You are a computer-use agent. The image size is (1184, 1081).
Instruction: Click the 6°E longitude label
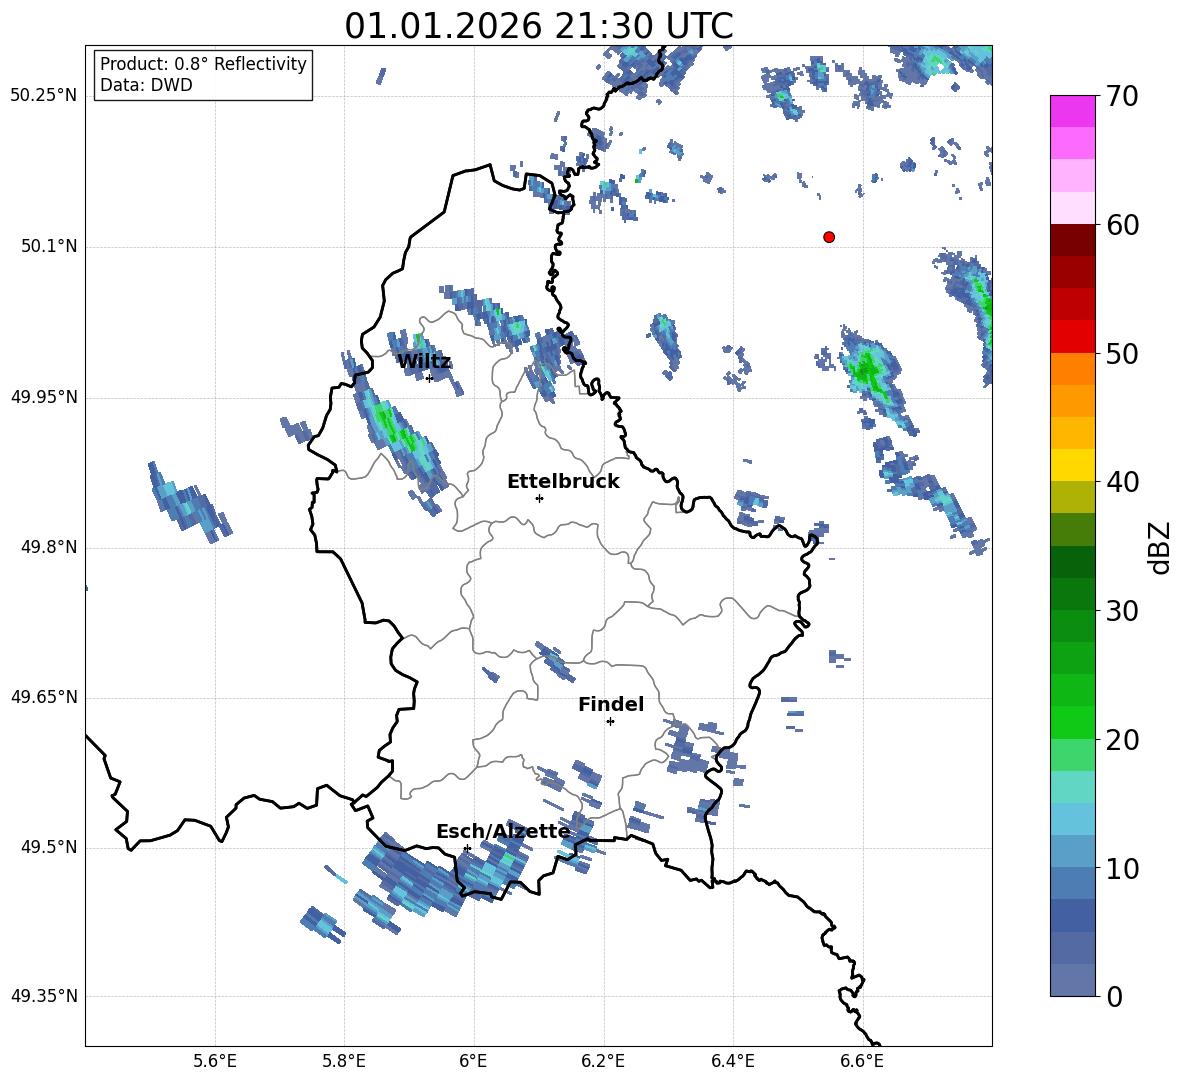(x=473, y=1061)
